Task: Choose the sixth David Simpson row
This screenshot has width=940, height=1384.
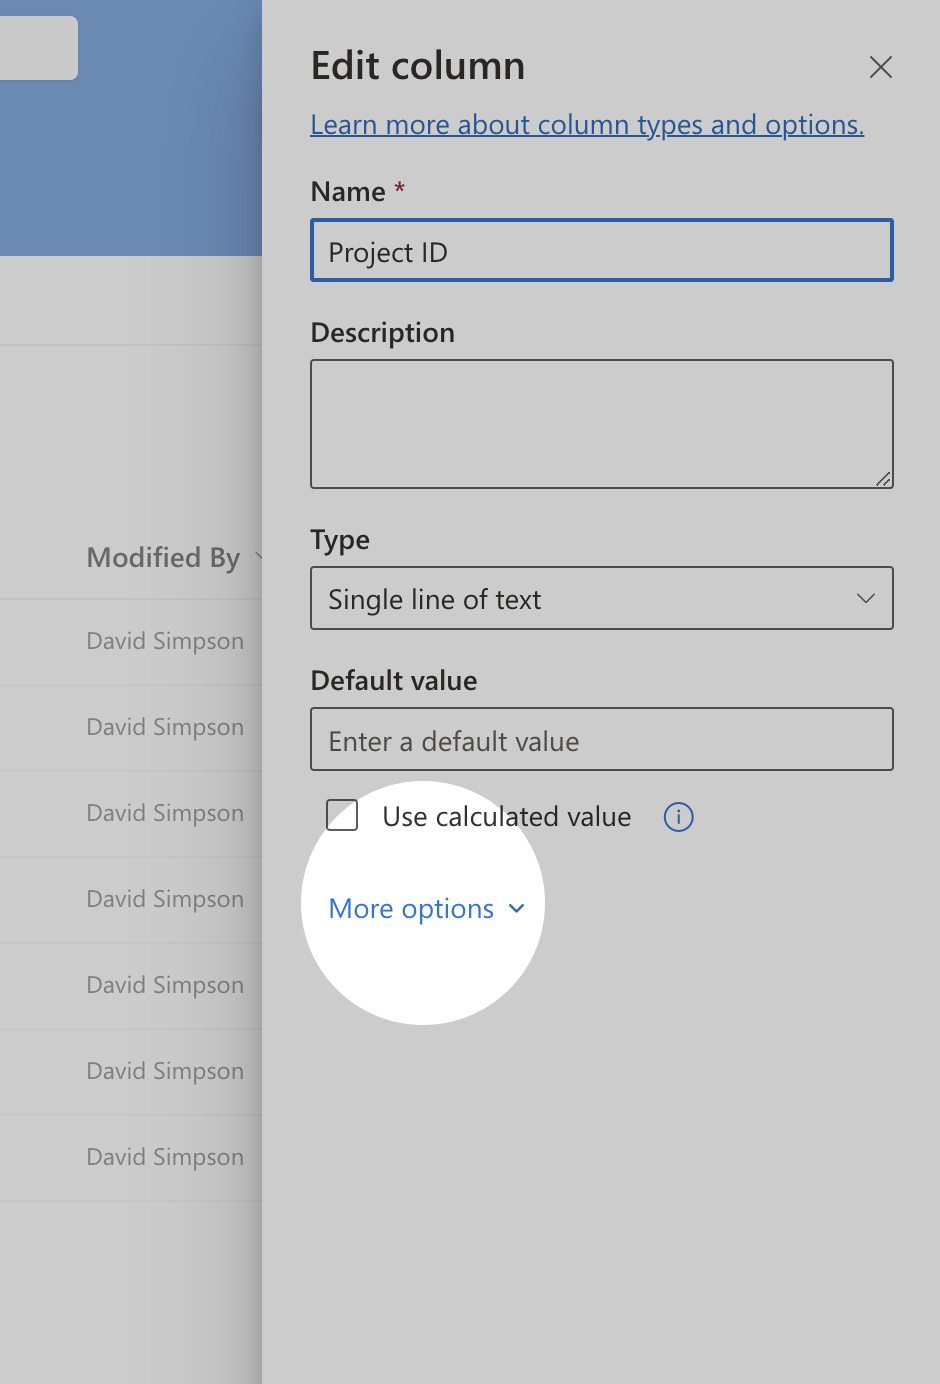Action: click(x=165, y=1071)
